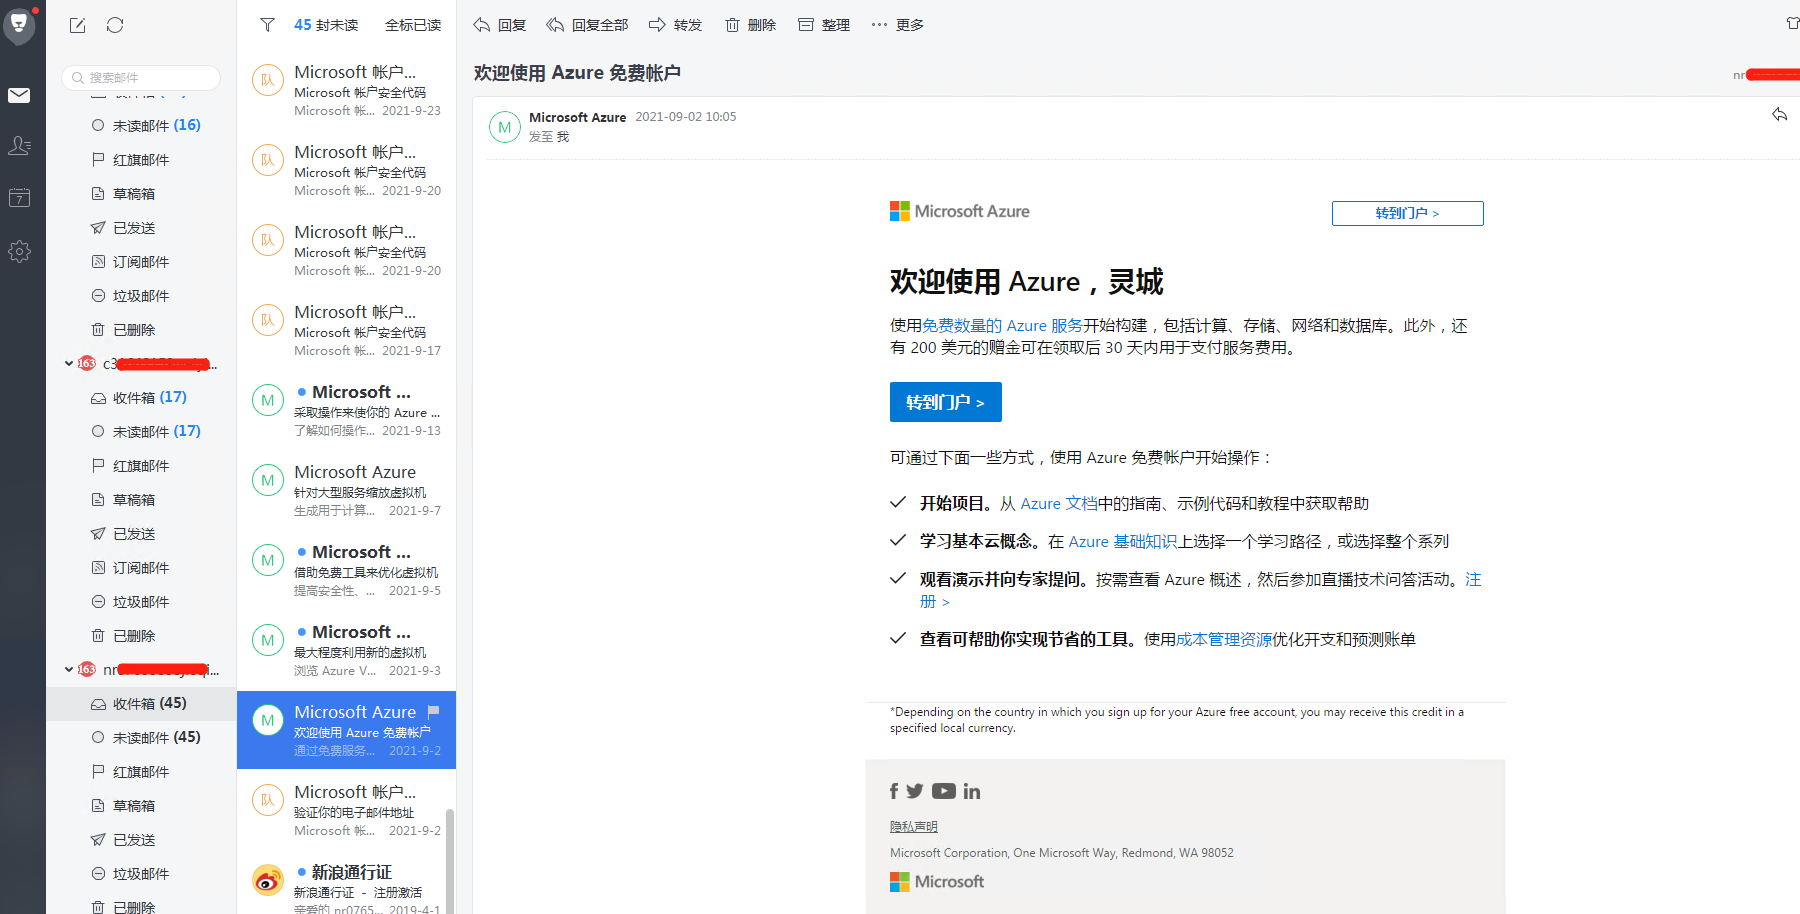
Task: Collapse the c3 163 account tree
Action: (x=68, y=363)
